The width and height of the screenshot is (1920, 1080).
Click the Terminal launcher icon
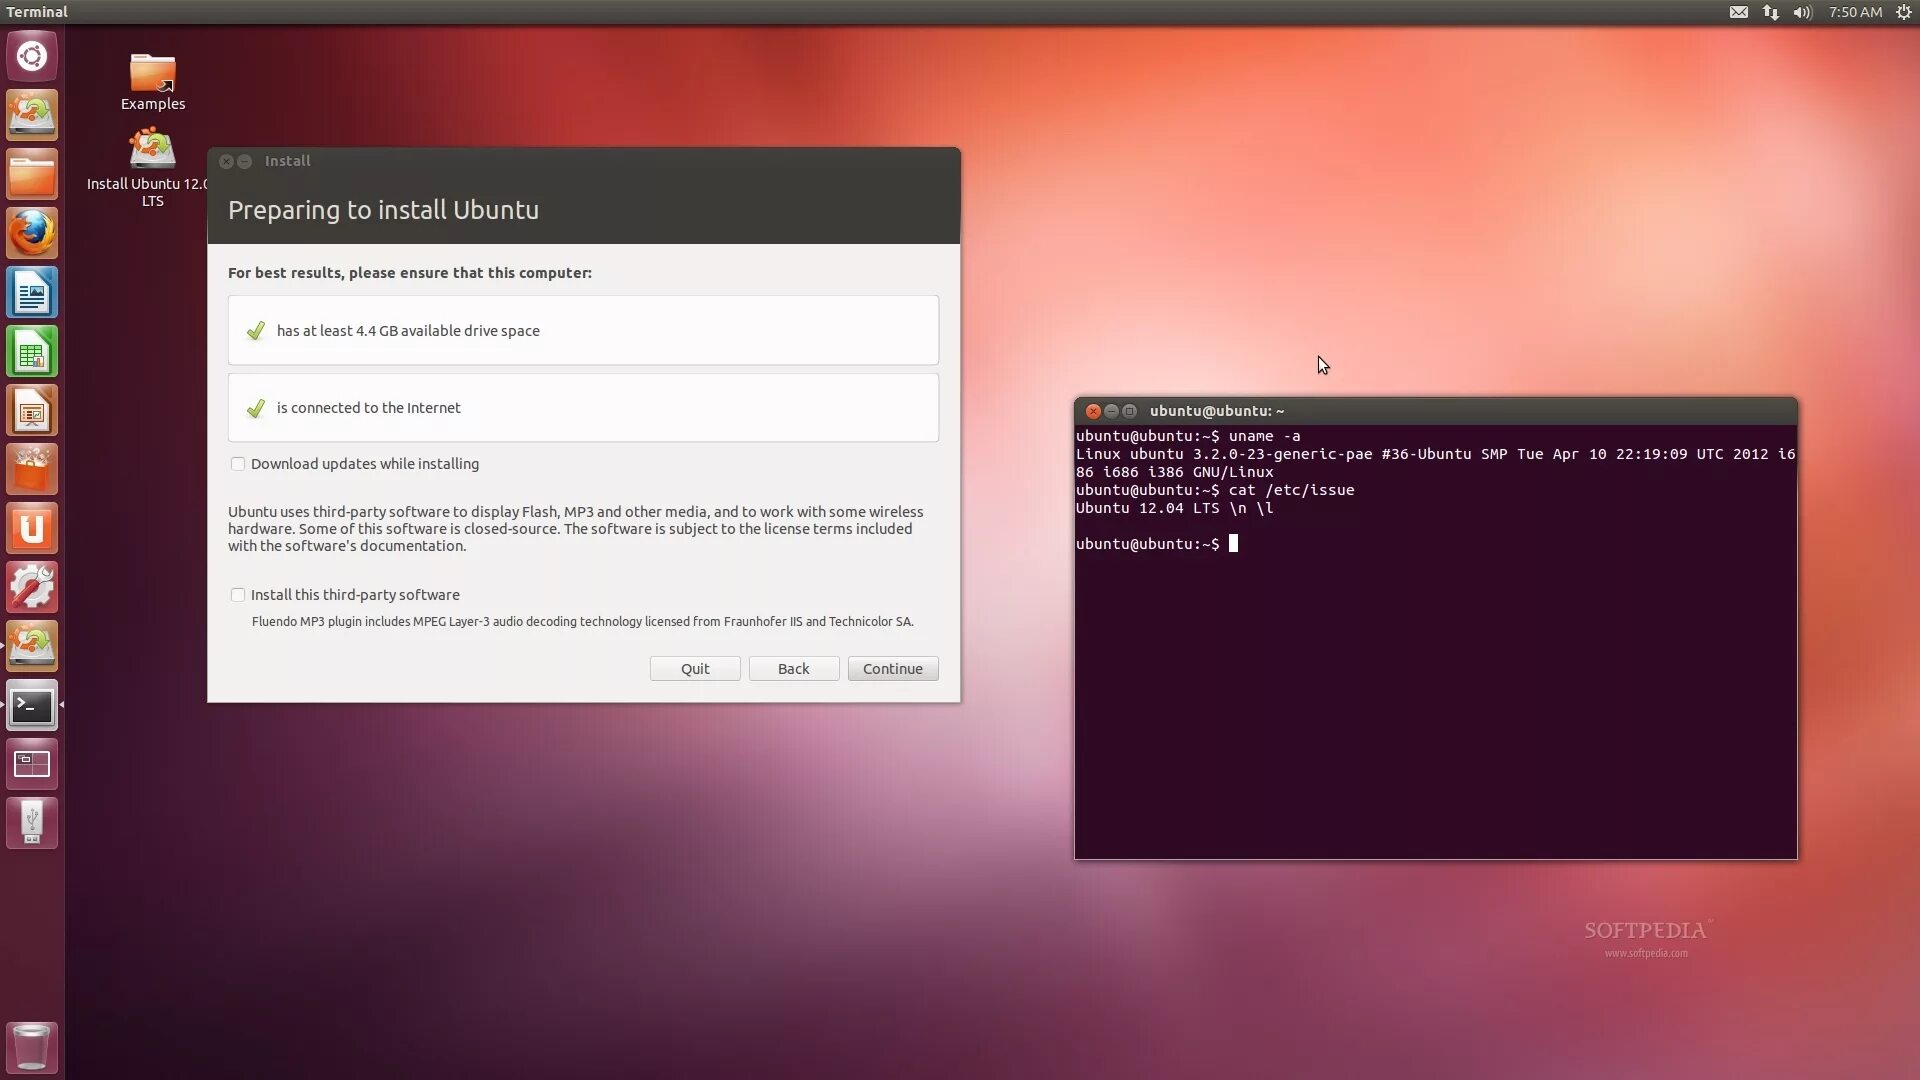(x=32, y=706)
